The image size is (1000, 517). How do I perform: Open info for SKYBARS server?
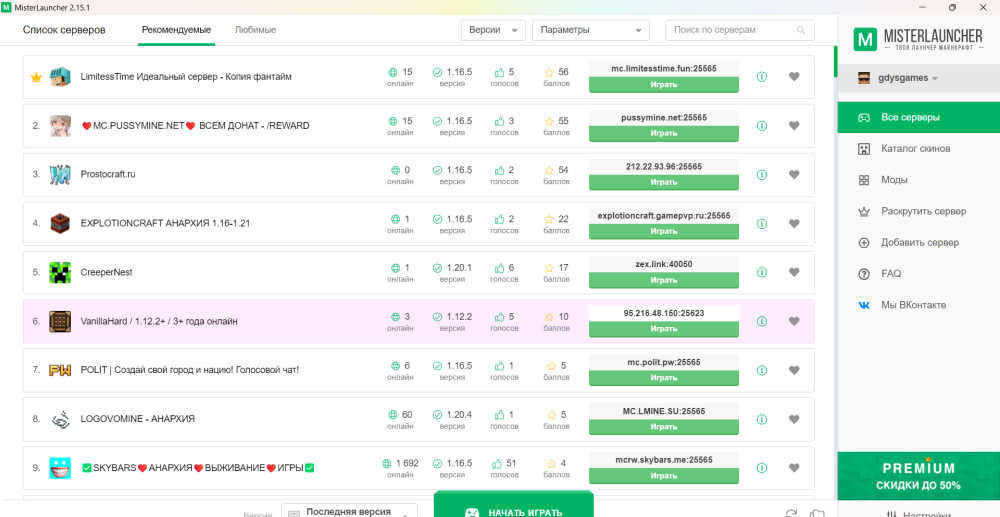(x=761, y=468)
